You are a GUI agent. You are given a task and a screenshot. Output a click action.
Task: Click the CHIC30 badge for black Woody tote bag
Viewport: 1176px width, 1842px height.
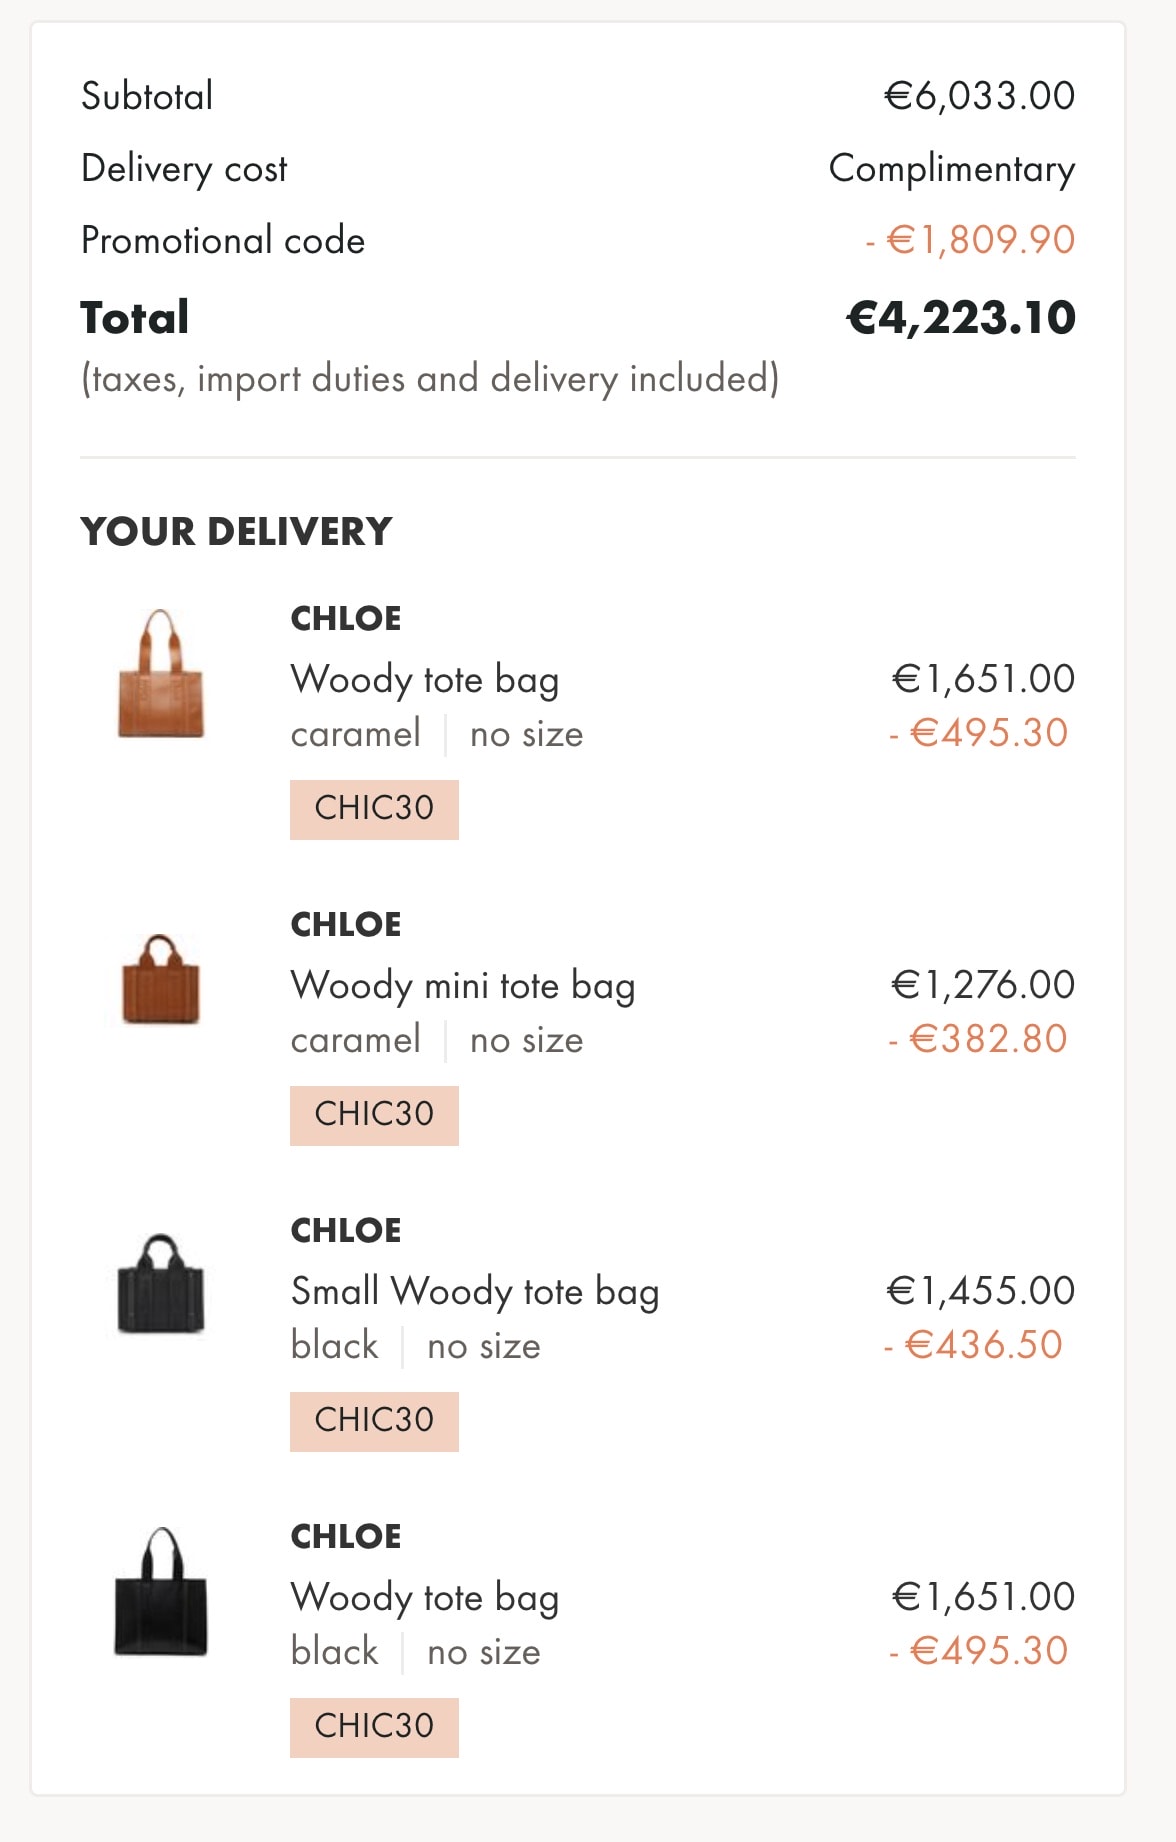(x=374, y=1727)
